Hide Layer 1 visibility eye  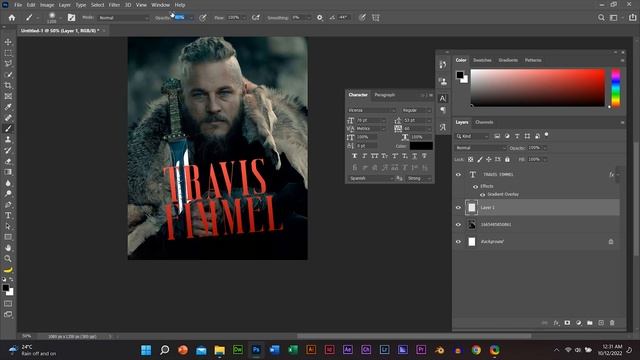(x=458, y=208)
